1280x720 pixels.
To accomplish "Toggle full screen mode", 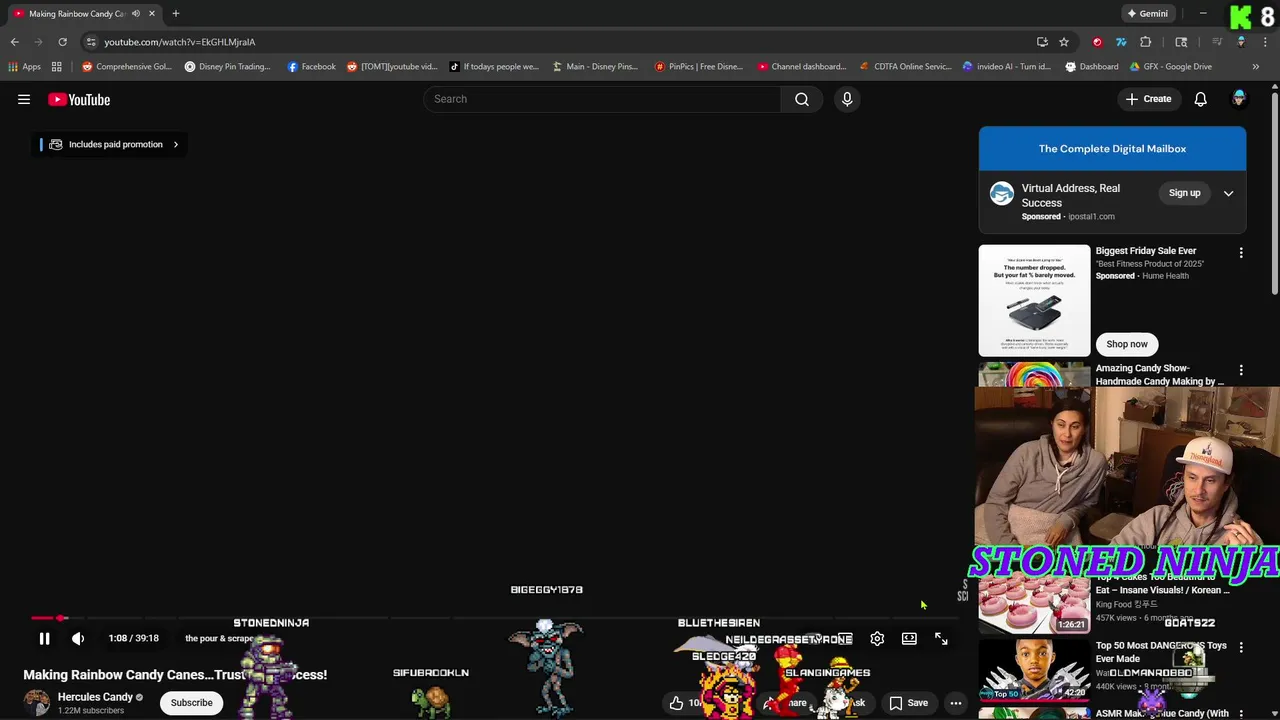I will click(941, 638).
